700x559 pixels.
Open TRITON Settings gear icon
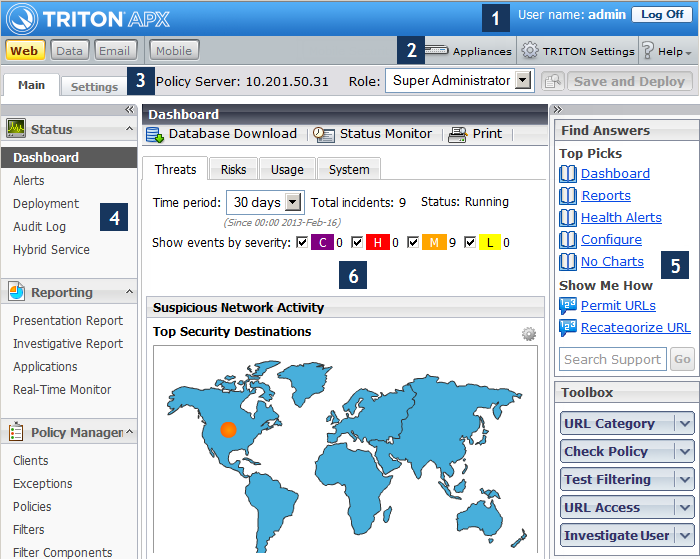point(530,50)
